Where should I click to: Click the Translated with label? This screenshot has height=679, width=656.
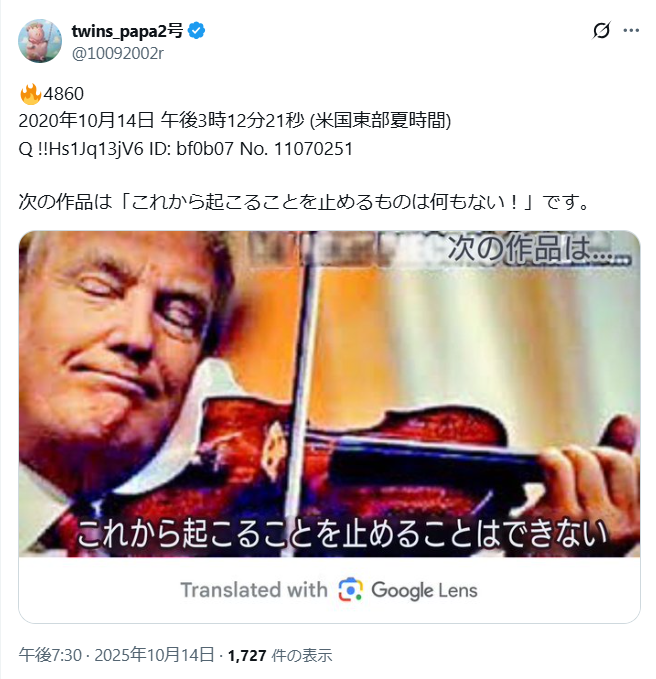(x=254, y=590)
